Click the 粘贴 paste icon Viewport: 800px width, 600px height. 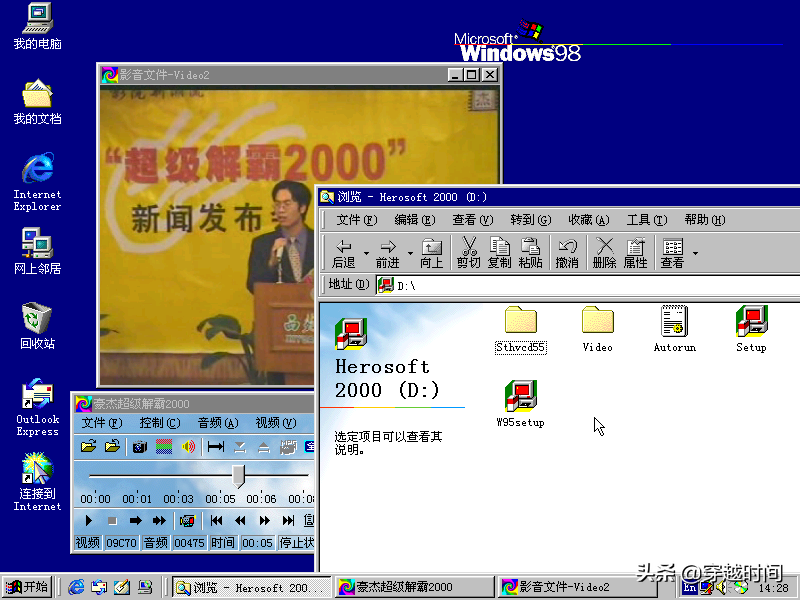530,254
